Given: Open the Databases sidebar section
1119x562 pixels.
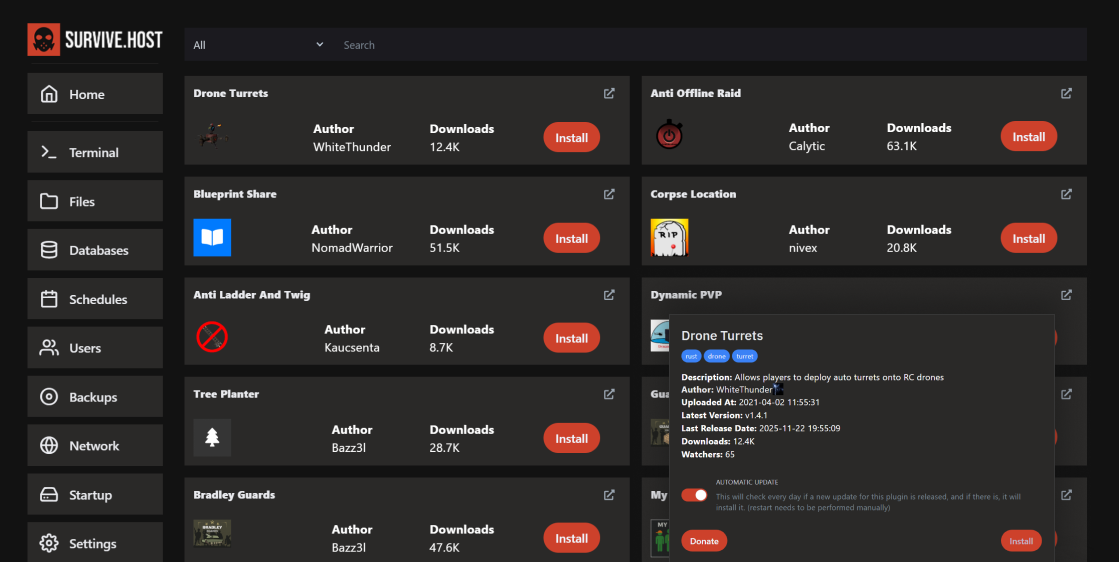Looking at the screenshot, I should pyautogui.click(x=98, y=251).
